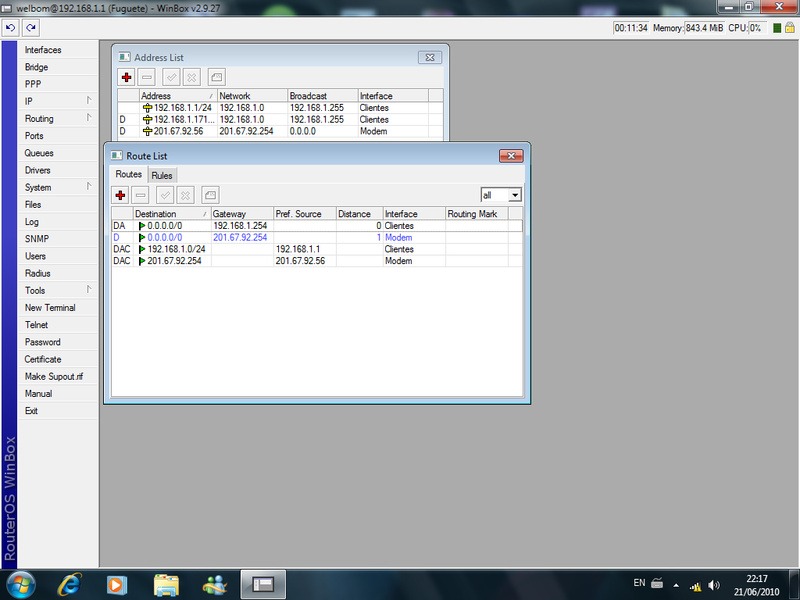Click the enable checkmark button in Address List
The image size is (800, 600).
[x=171, y=78]
